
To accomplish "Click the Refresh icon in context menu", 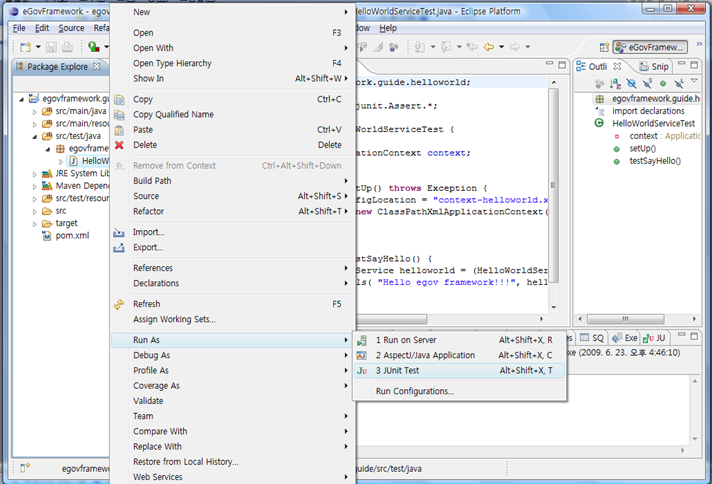I will 119,304.
